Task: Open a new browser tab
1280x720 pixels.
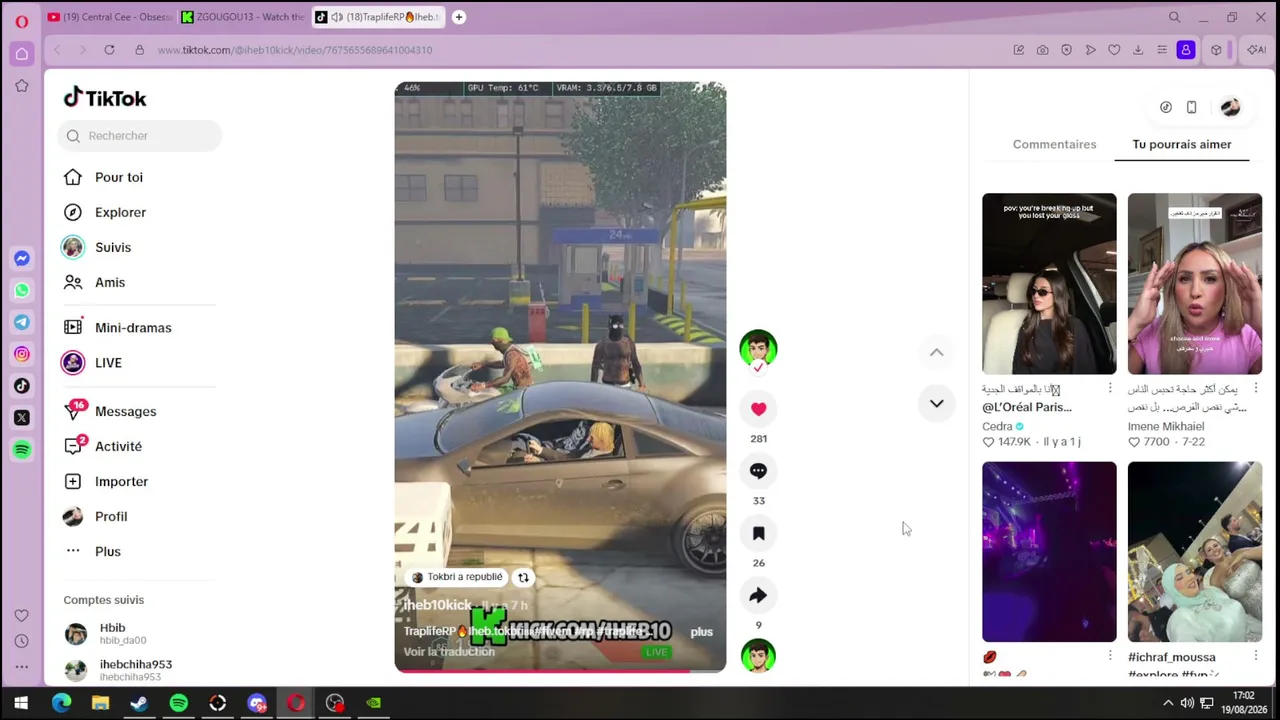Action: [458, 17]
